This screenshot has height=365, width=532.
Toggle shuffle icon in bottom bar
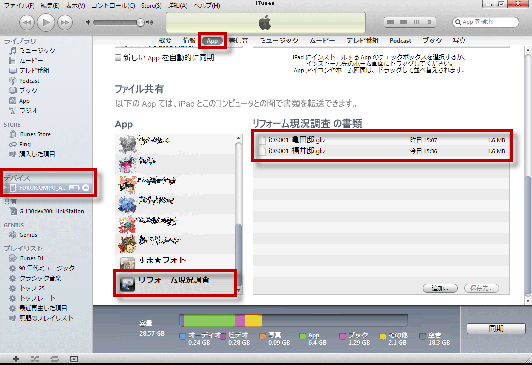(x=35, y=359)
